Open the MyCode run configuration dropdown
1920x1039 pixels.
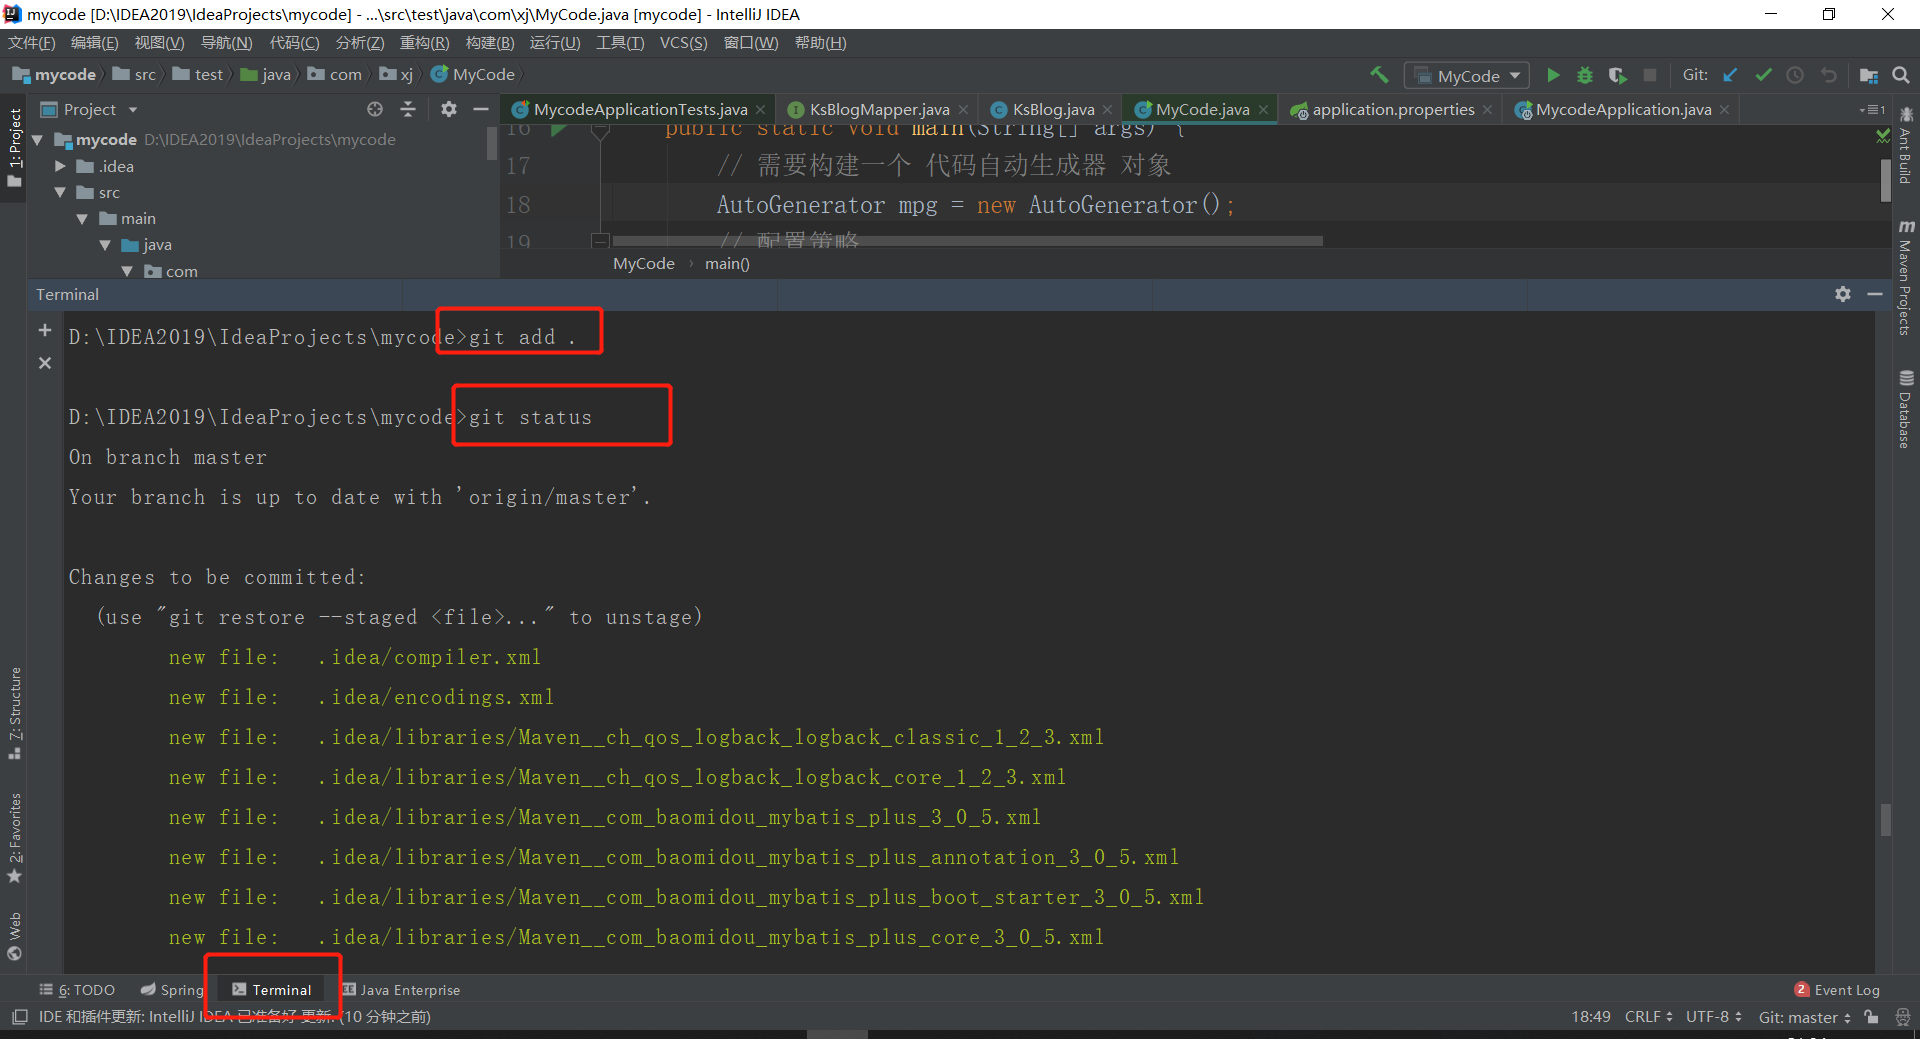(x=1467, y=76)
